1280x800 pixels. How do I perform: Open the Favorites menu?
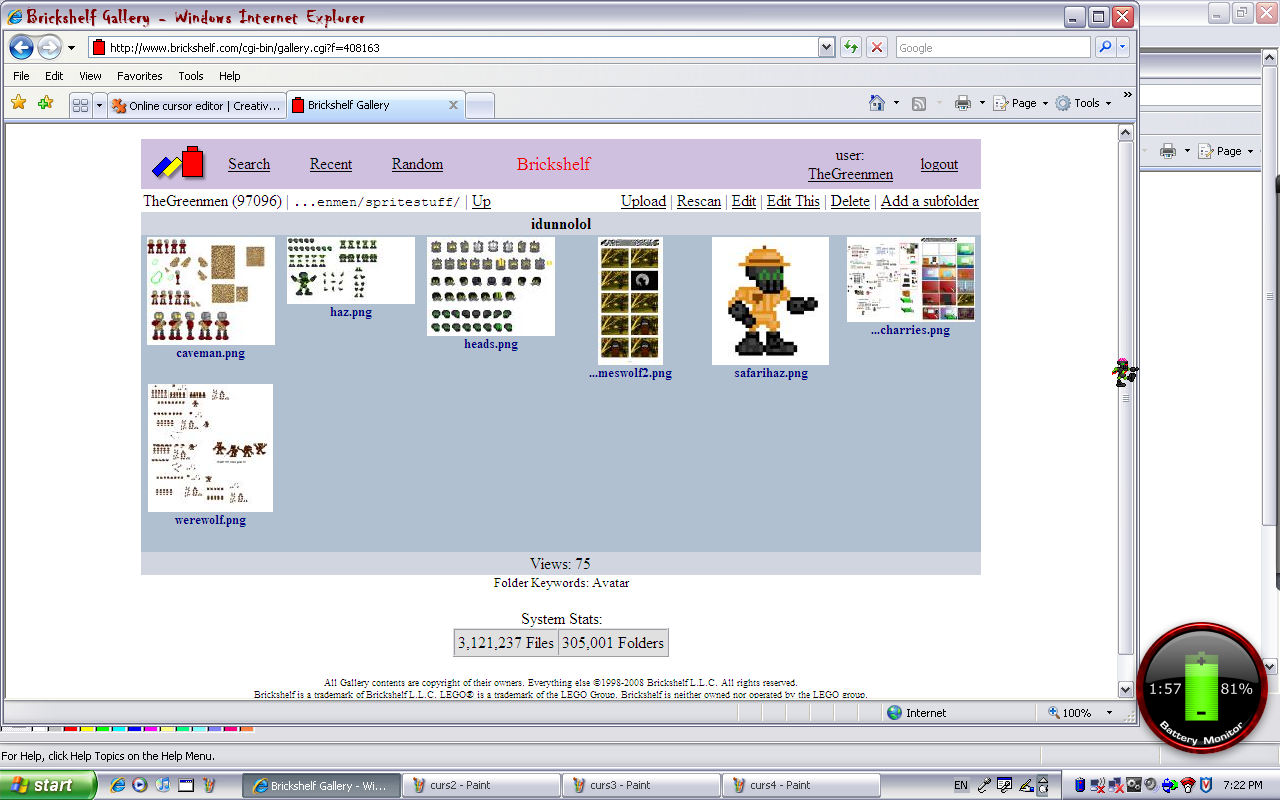tap(139, 75)
